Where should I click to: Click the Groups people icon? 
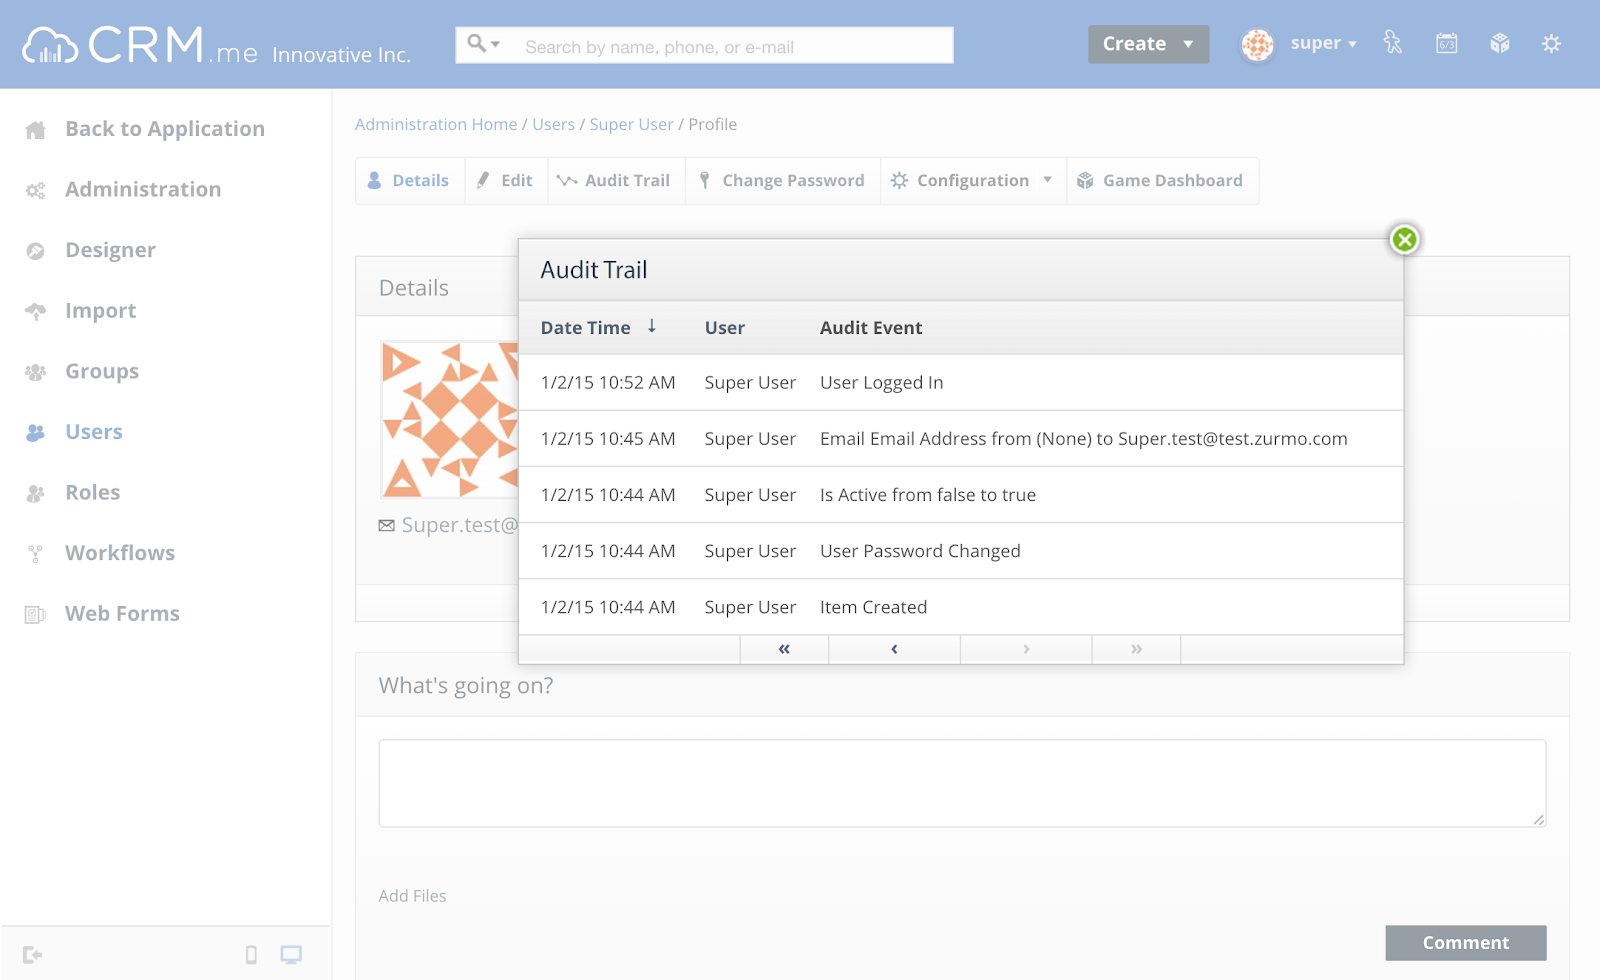coord(36,372)
